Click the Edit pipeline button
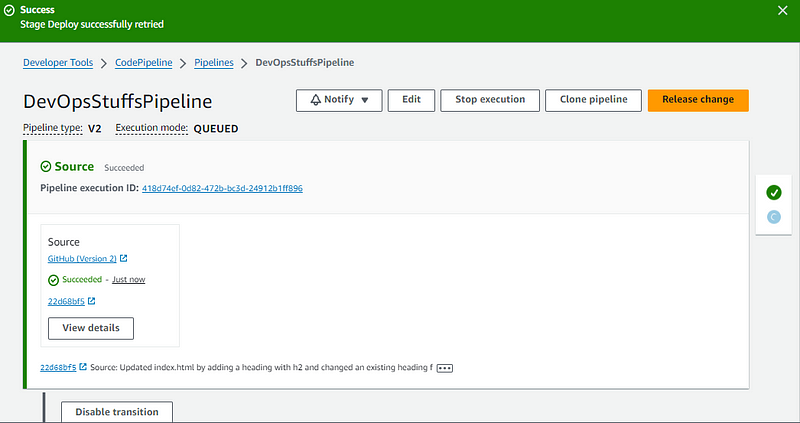This screenshot has width=800, height=423. [411, 100]
